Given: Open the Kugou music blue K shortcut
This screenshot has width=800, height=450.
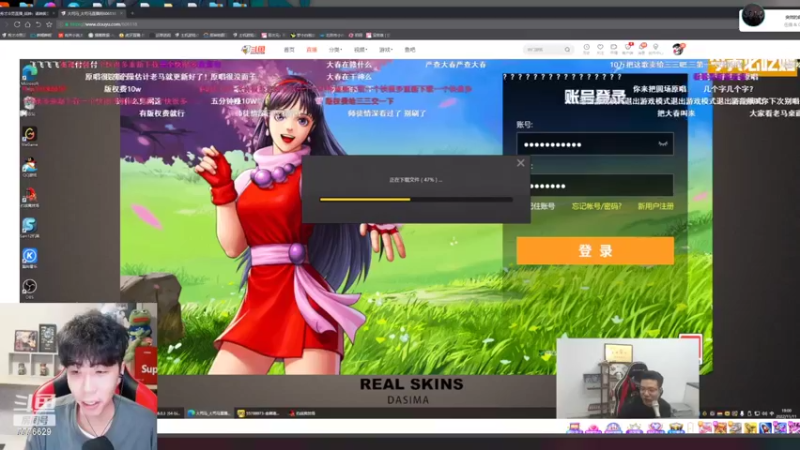Looking at the screenshot, I should coord(30,258).
